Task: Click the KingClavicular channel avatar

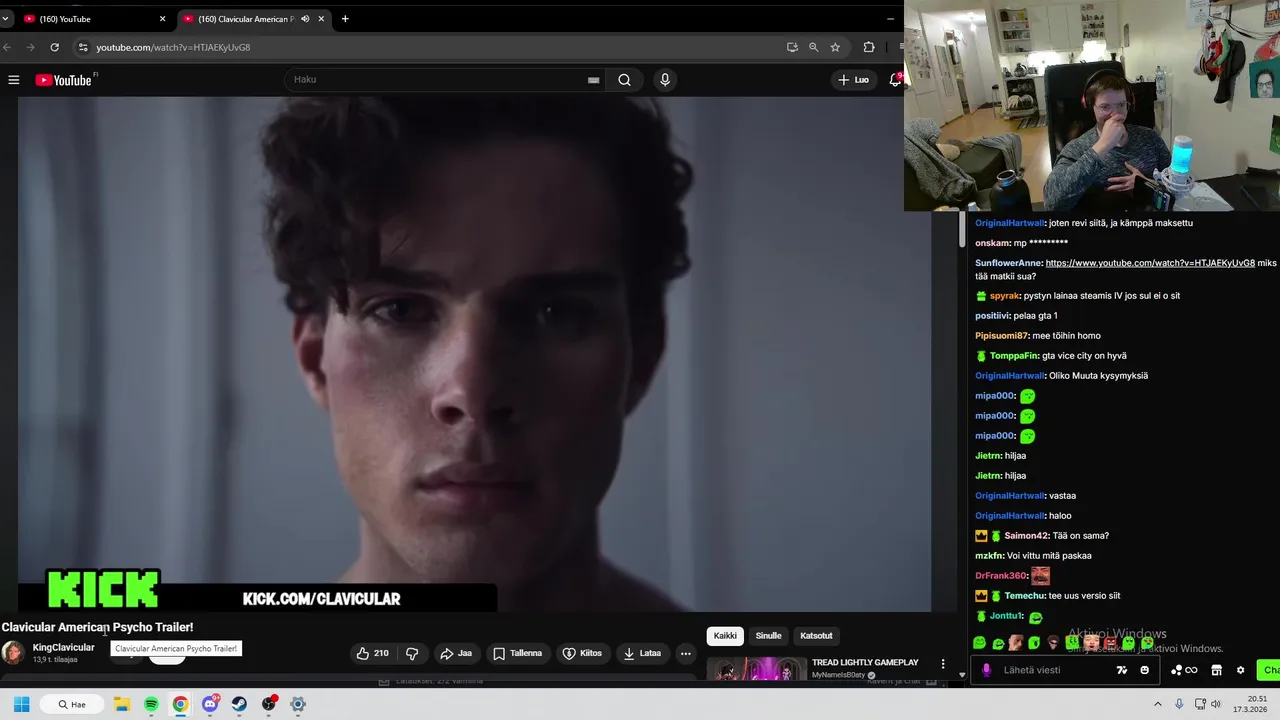Action: (13, 653)
